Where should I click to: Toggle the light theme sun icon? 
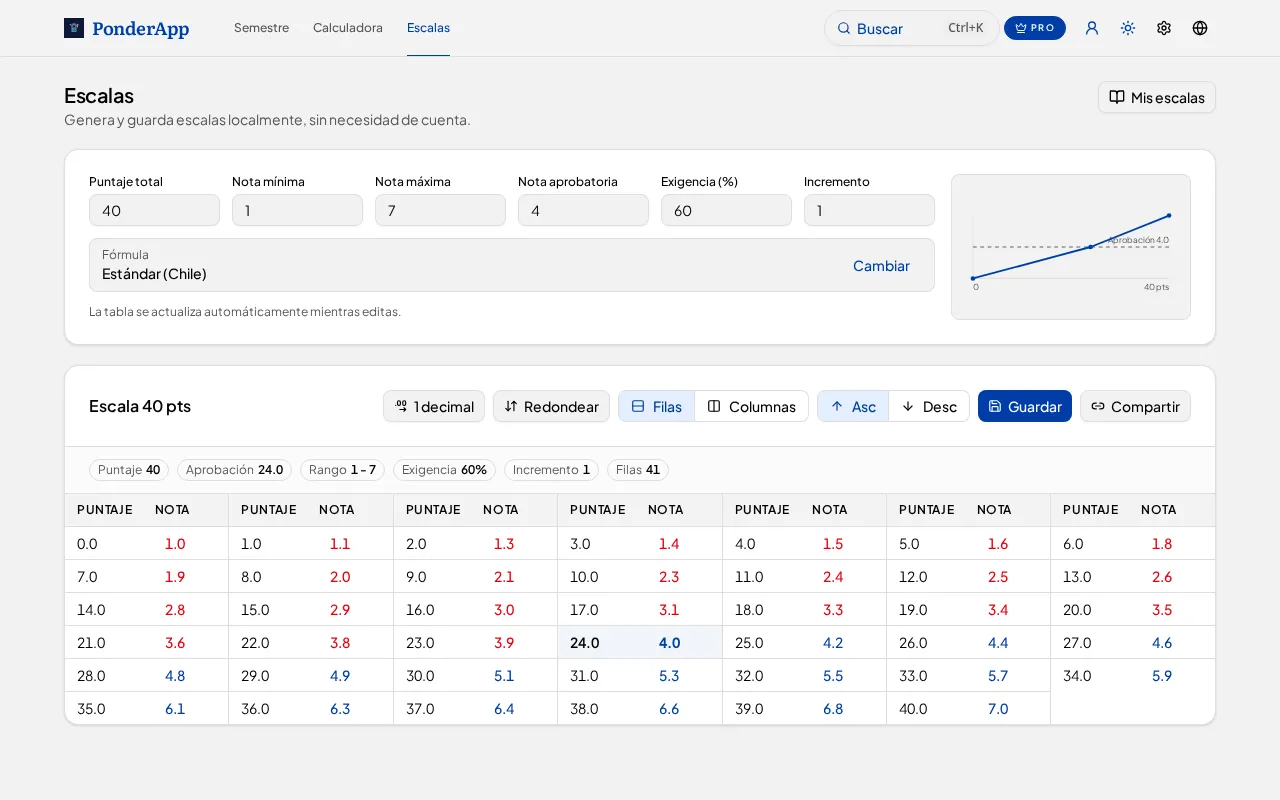point(1128,28)
